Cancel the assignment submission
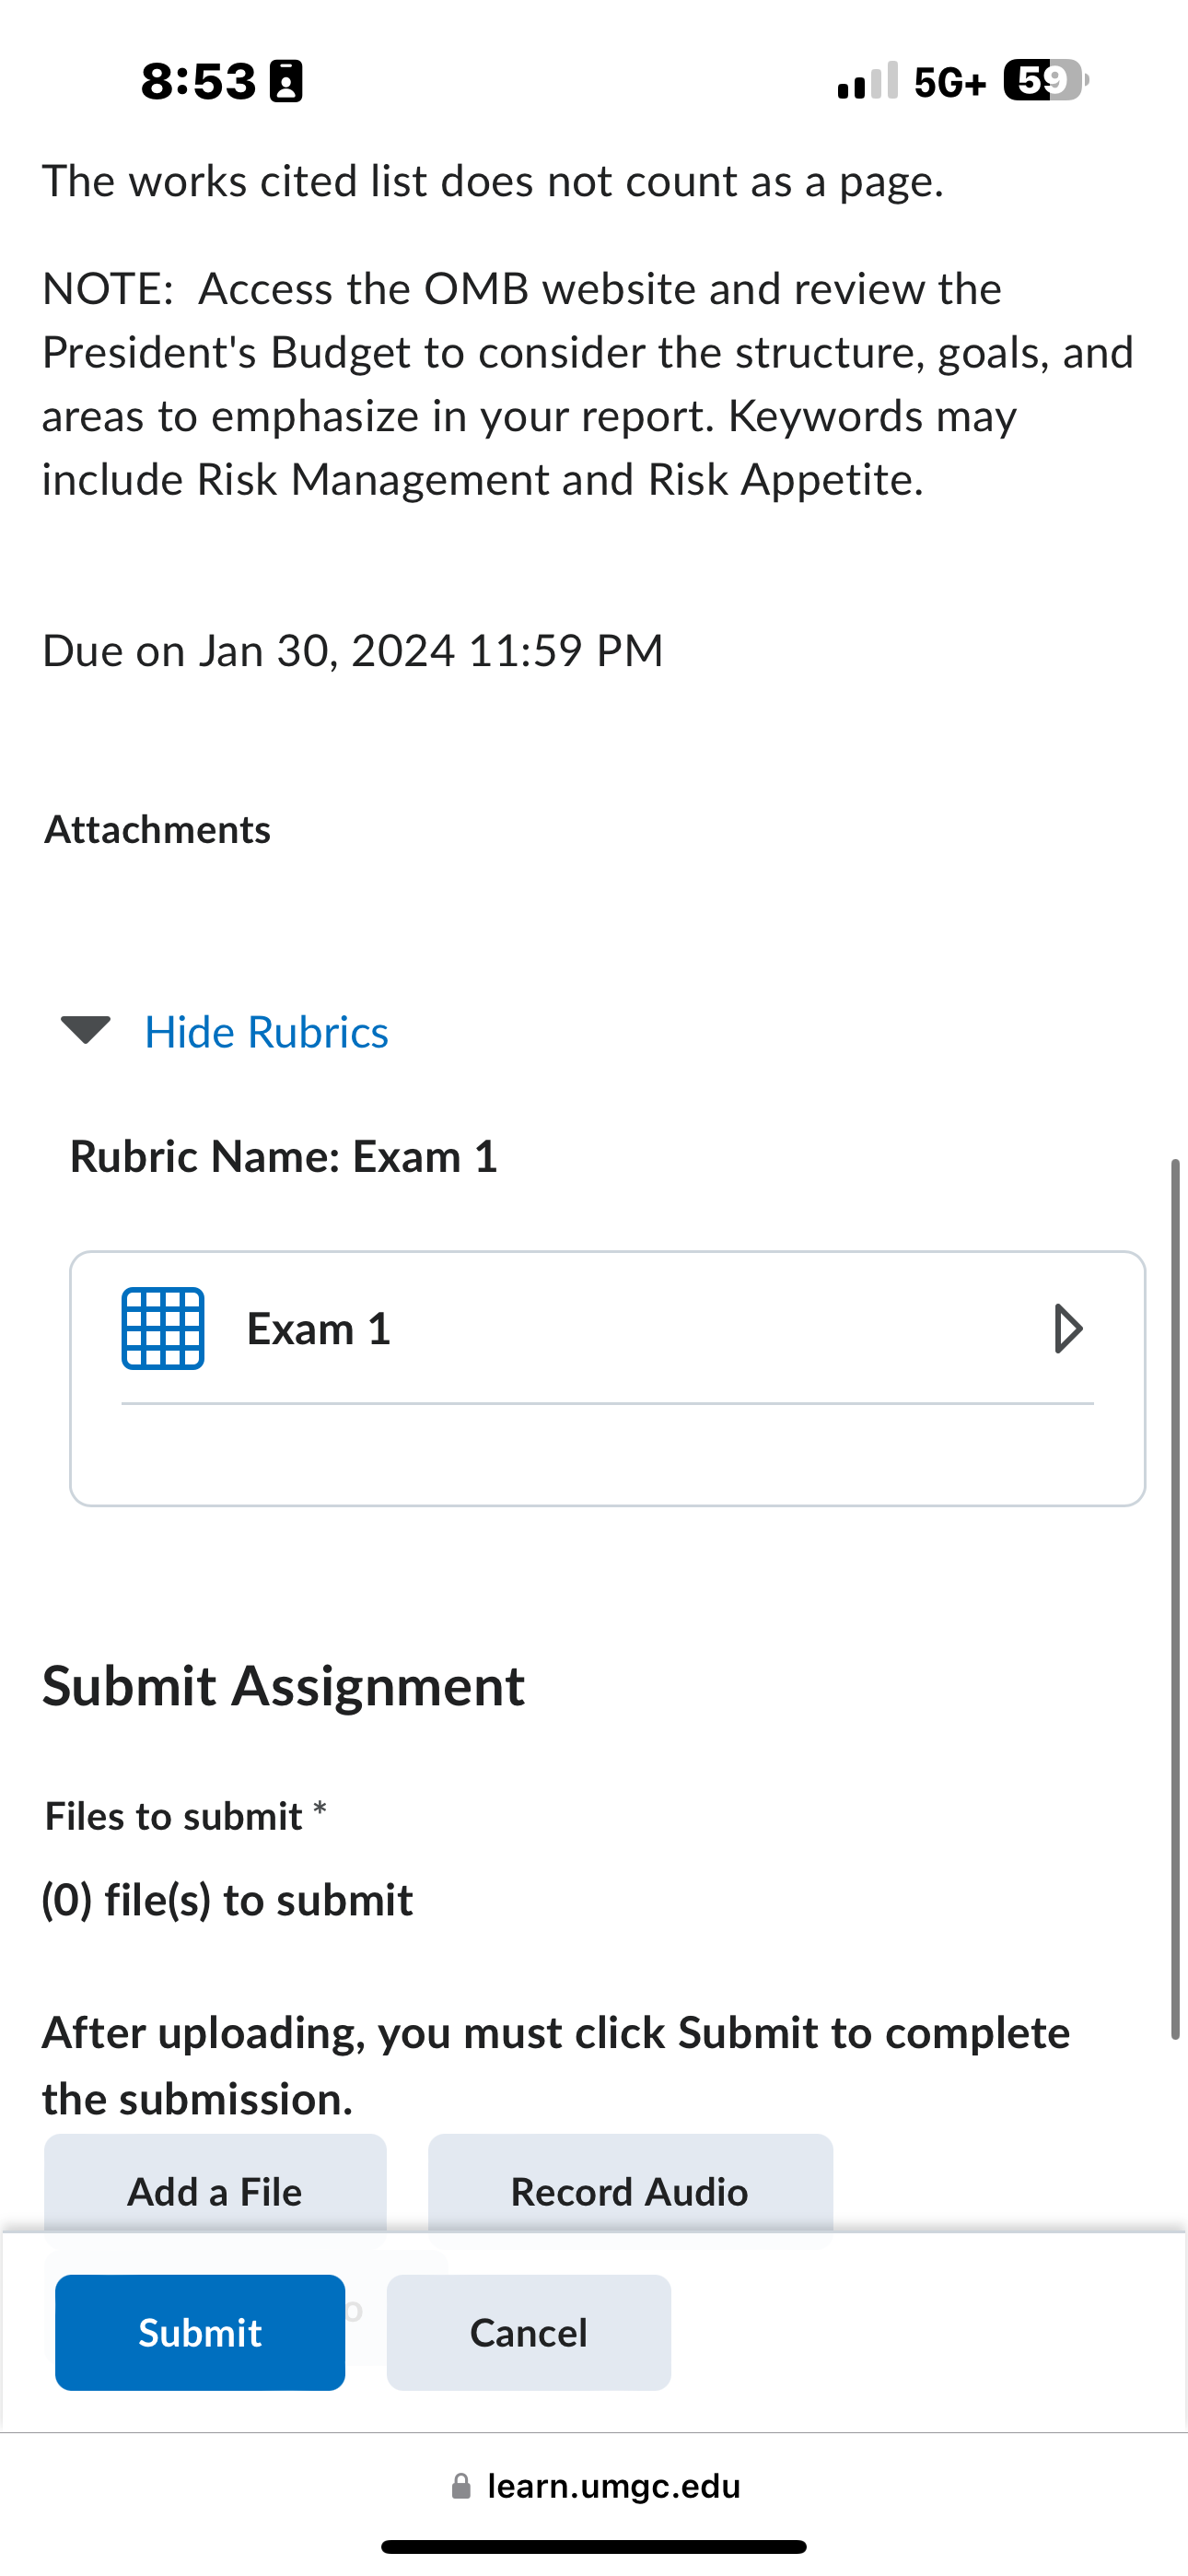1188x2576 pixels. [529, 2333]
